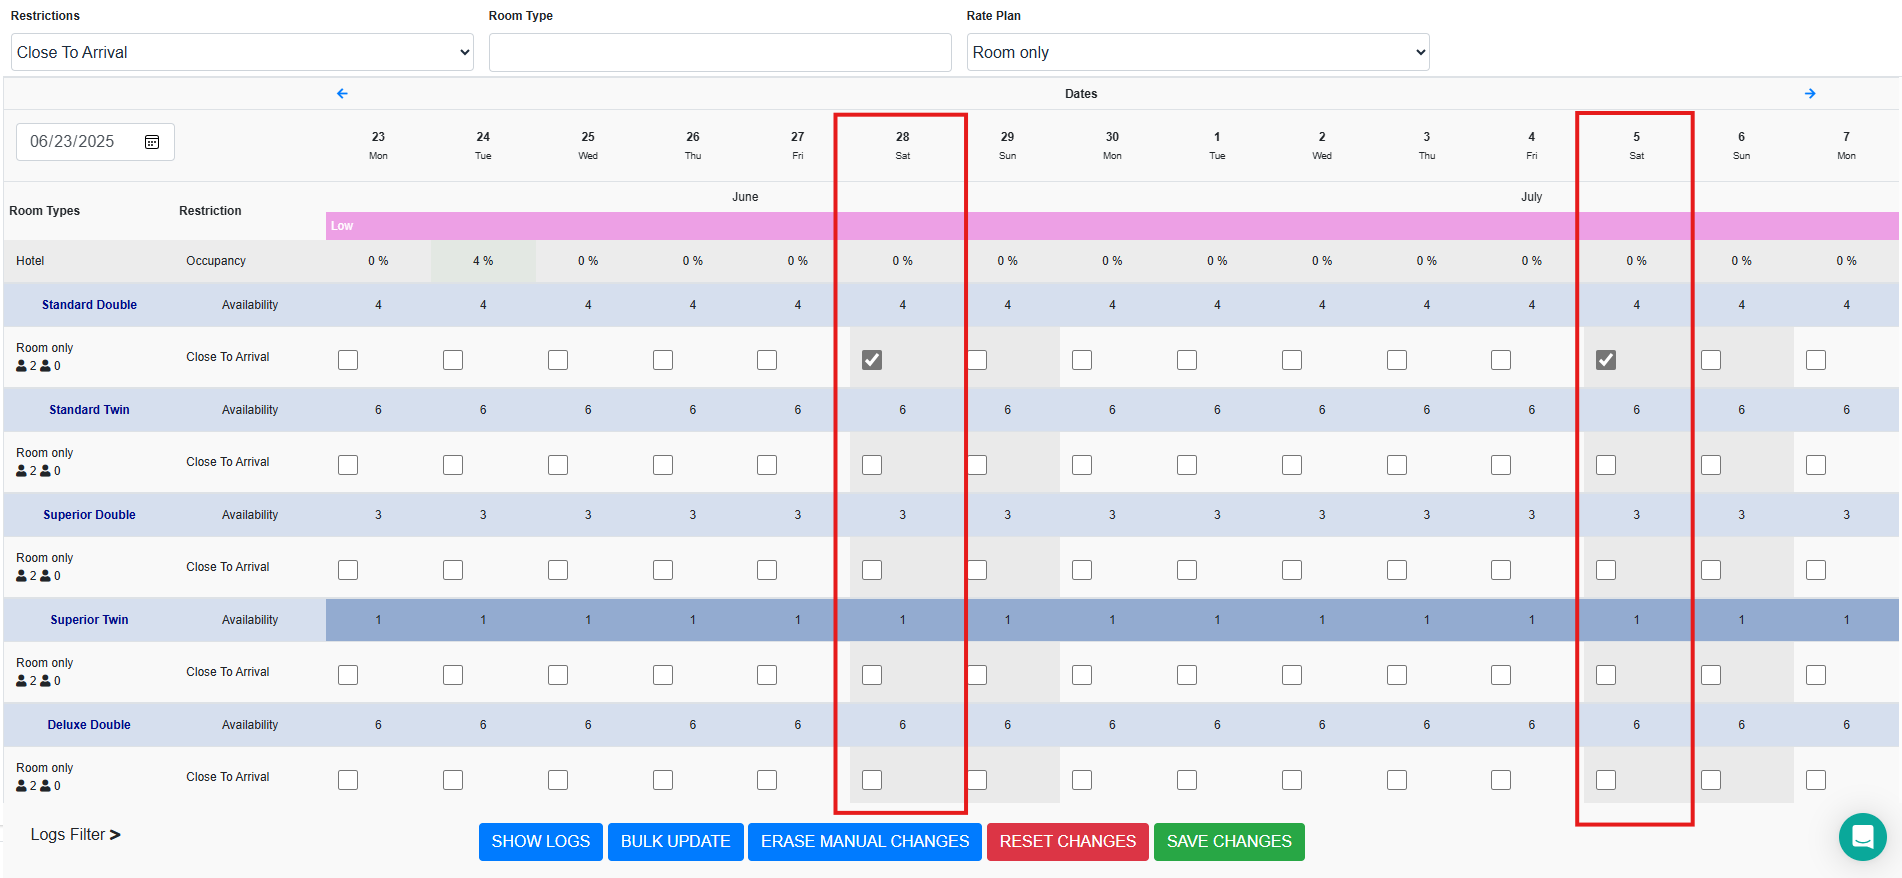Screen dimensions: 1902x878
Task: Select the Deluxe Double room type
Action: (89, 725)
